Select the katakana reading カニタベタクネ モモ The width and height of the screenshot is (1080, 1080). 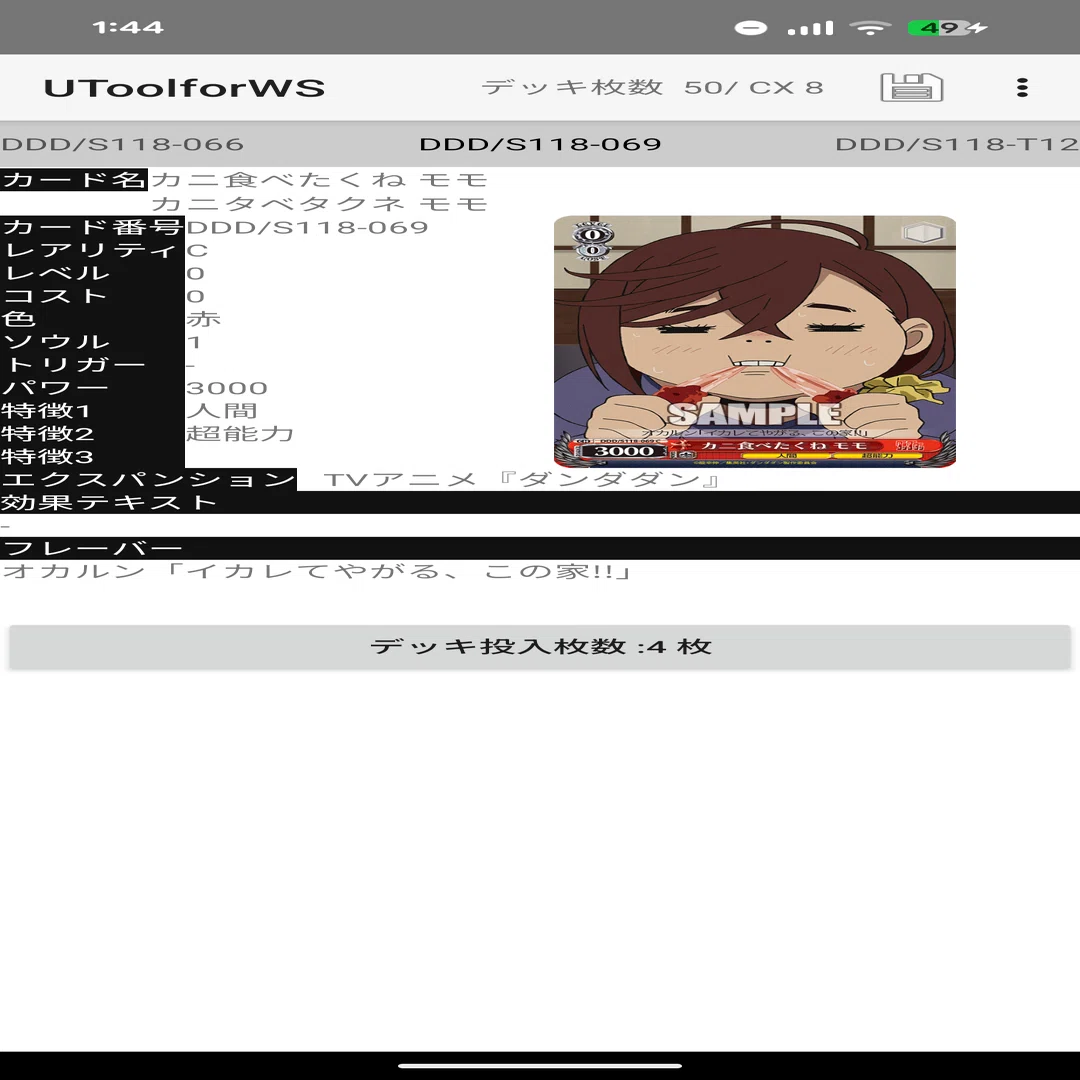pos(320,204)
